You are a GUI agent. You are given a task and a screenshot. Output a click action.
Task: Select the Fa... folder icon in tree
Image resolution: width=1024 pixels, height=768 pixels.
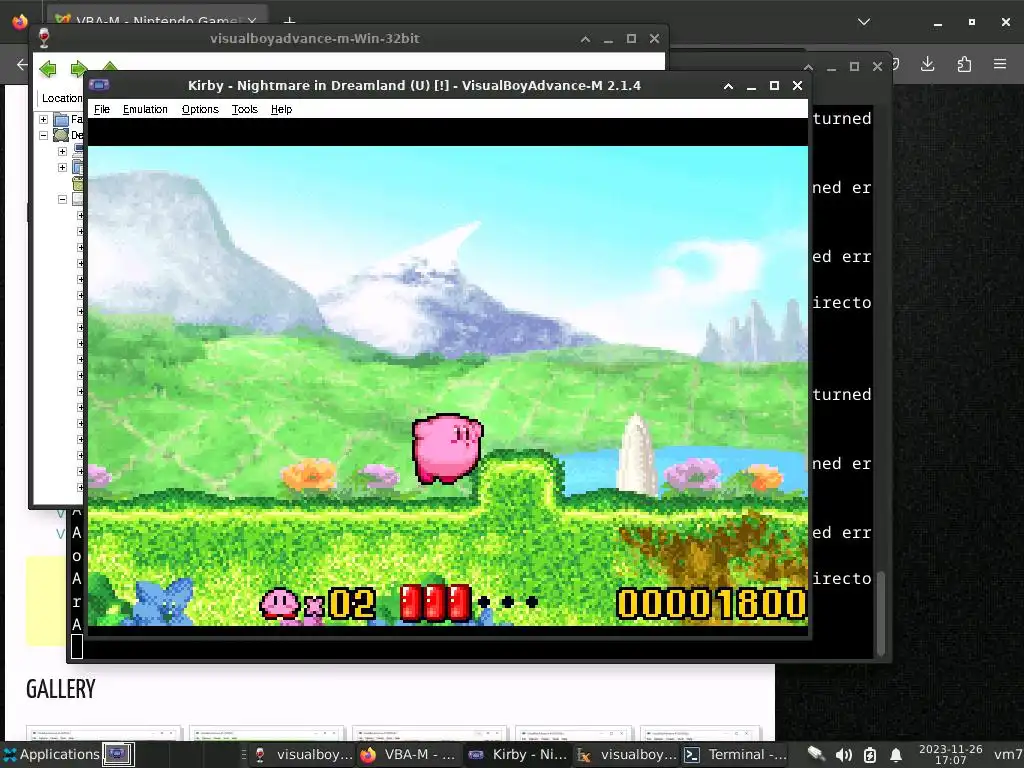click(x=61, y=120)
